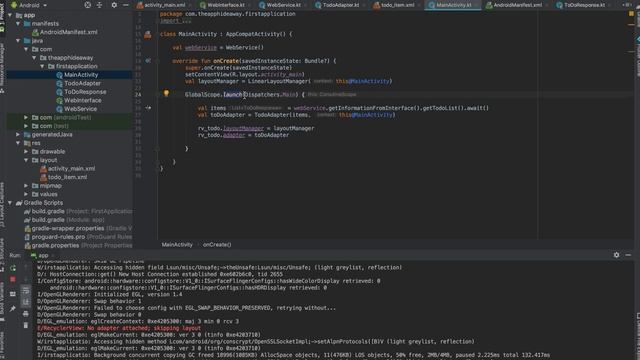Screen dimensions: 640x360
Task: Rerun the app from Run panel
Action: point(13,268)
